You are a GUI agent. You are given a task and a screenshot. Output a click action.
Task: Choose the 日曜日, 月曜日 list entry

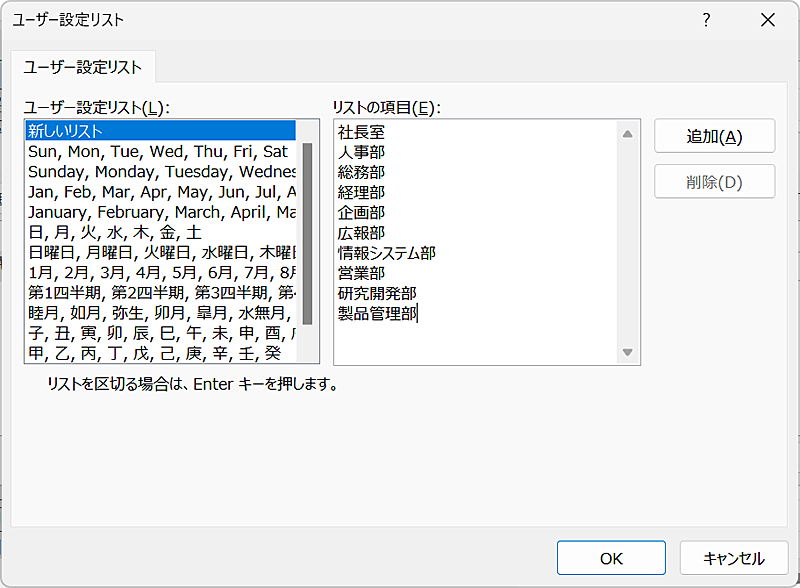[x=160, y=252]
